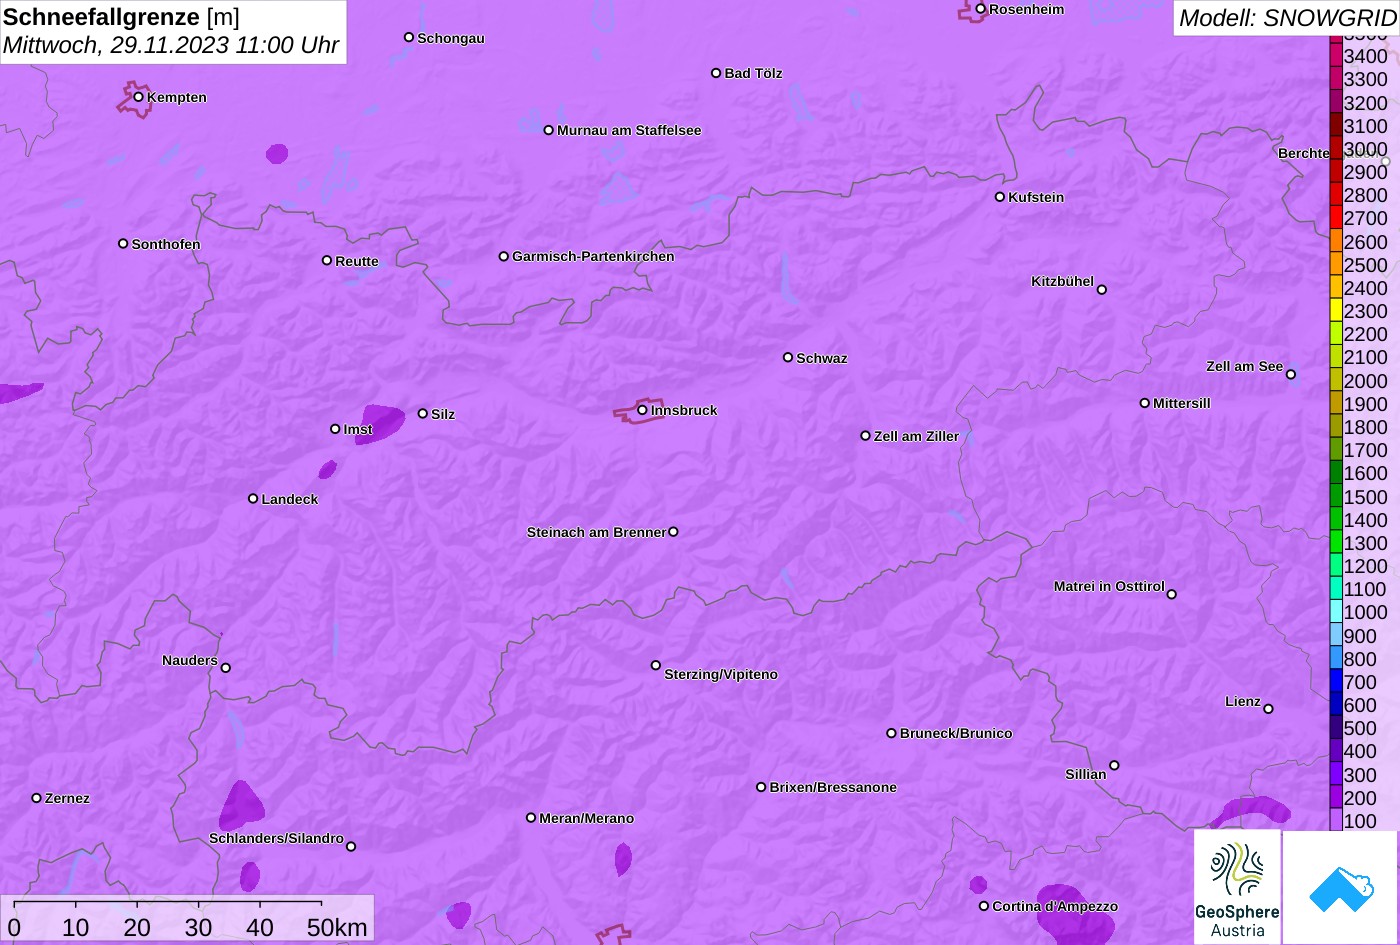The width and height of the screenshot is (1400, 945).
Task: Select the Sterzing/Vipiteno location marker
Action: tap(656, 665)
